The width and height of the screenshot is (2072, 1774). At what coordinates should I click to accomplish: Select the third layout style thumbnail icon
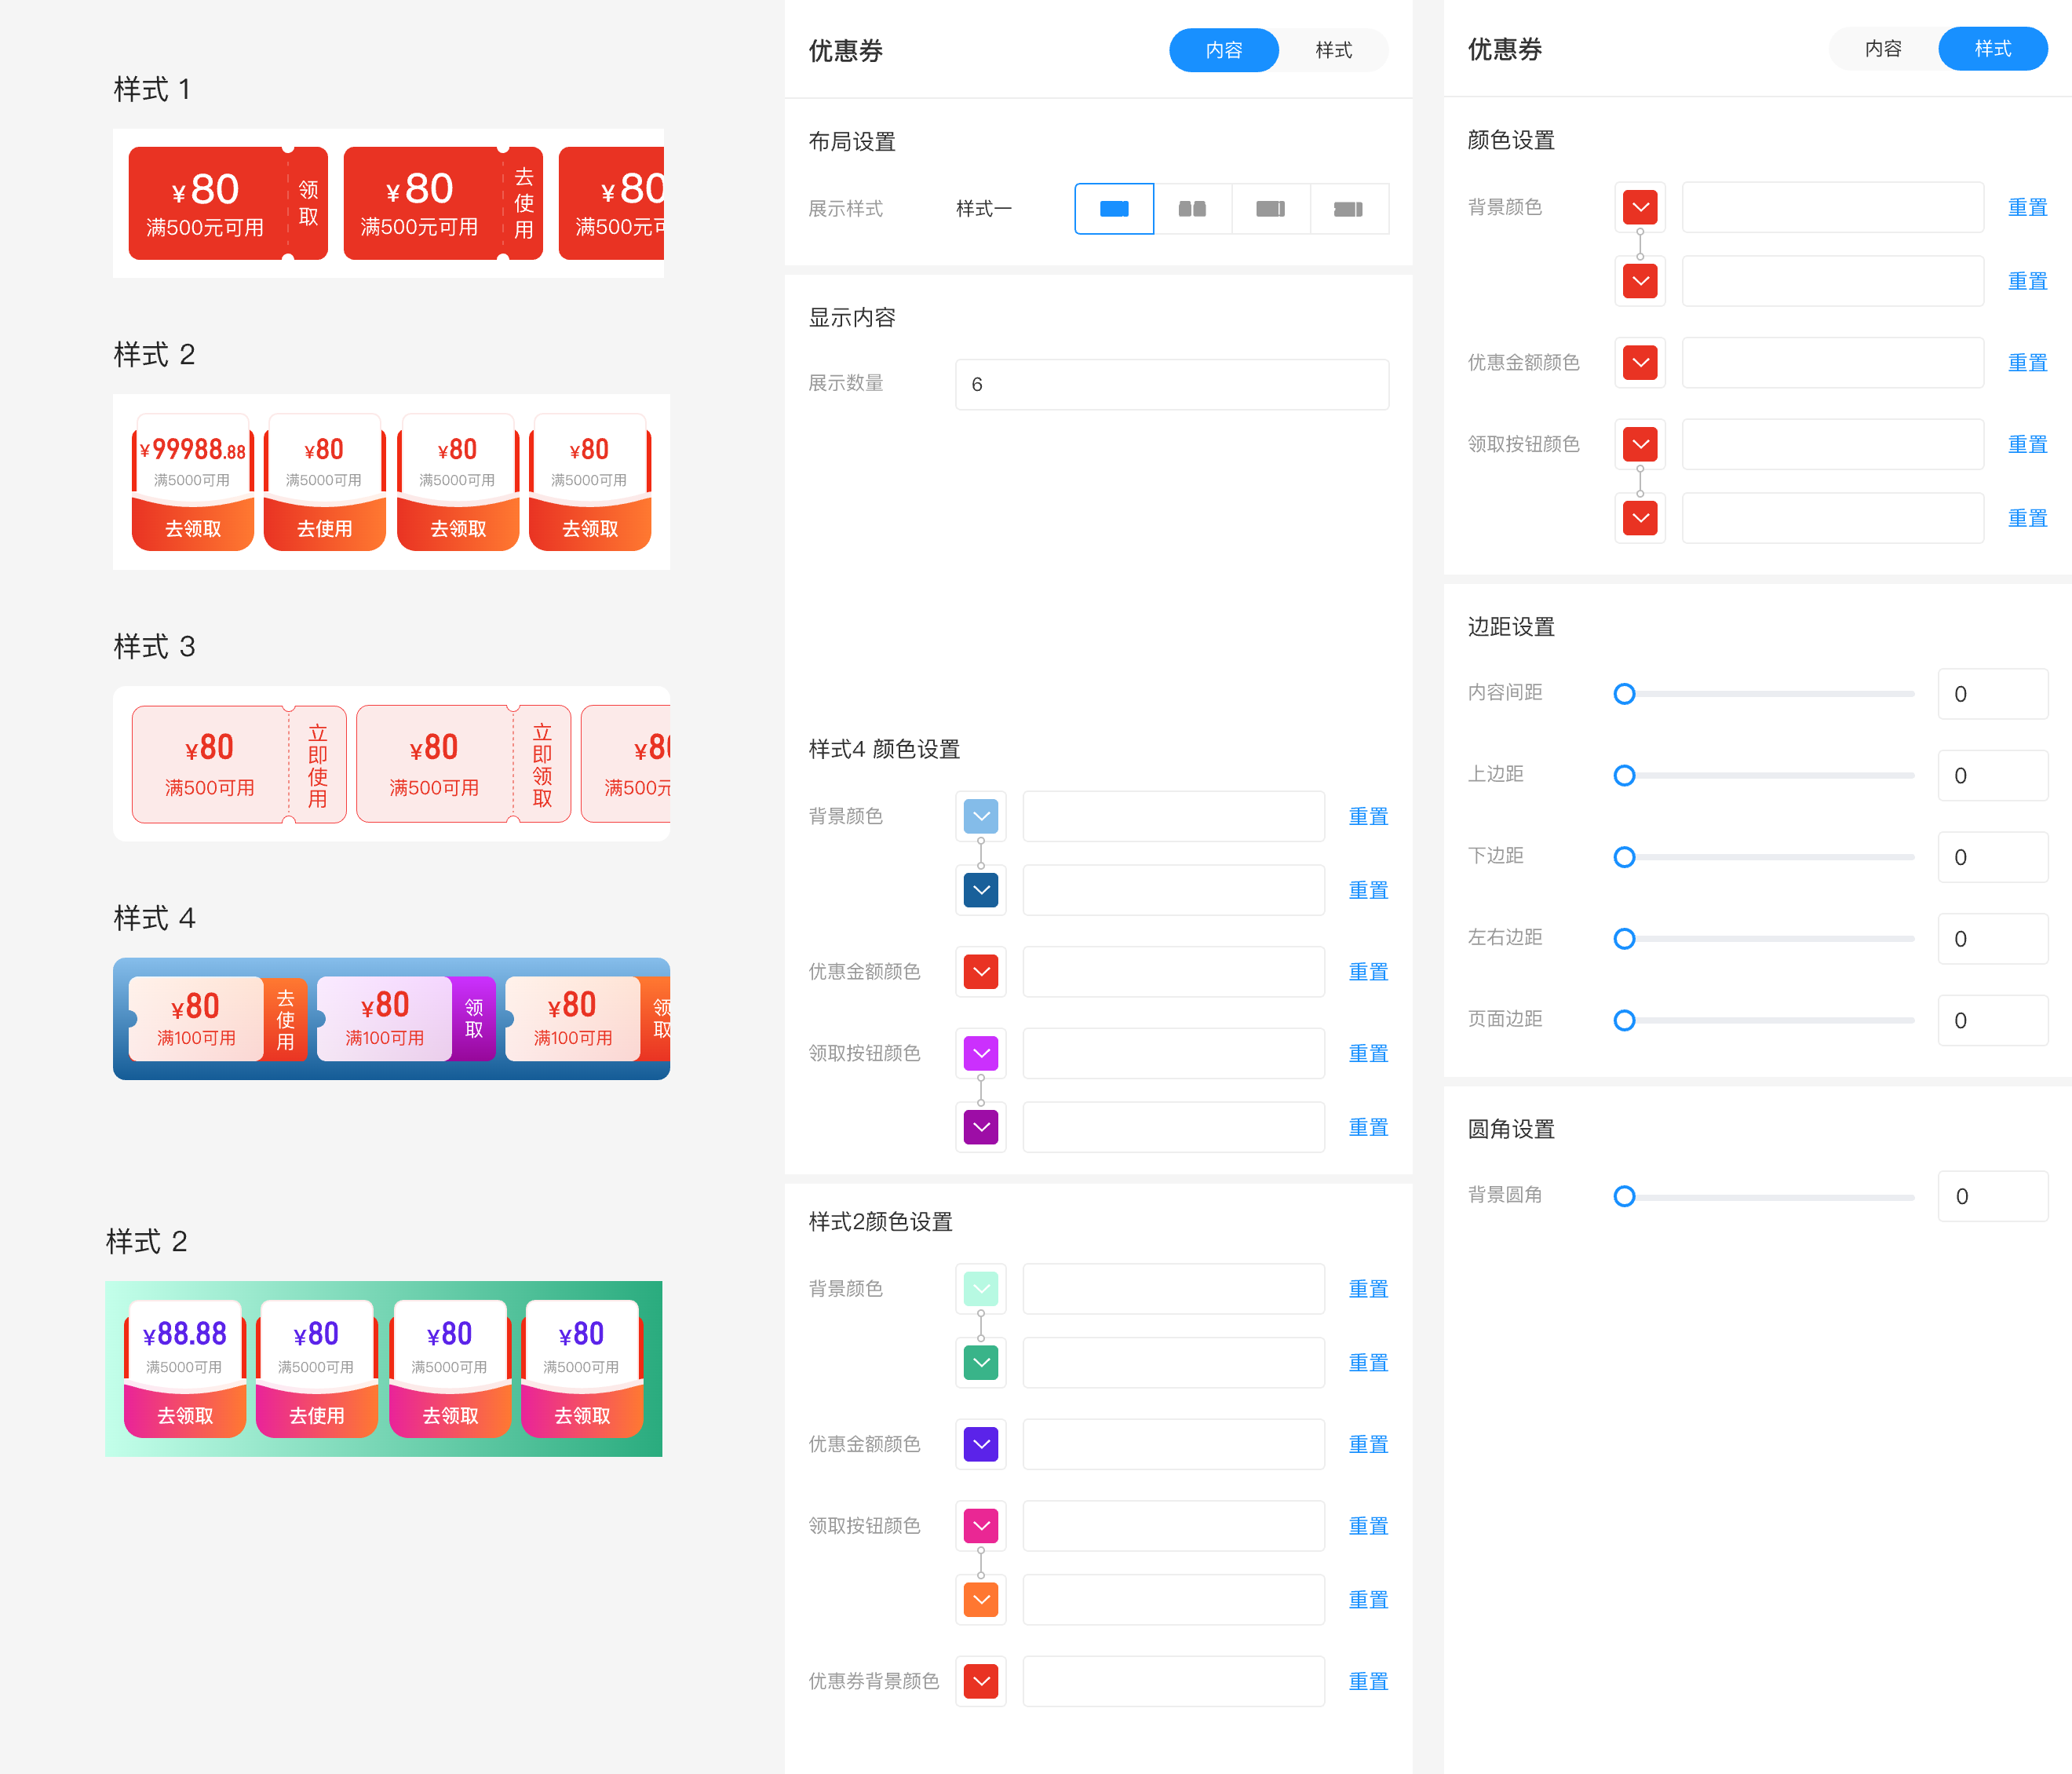click(x=1270, y=209)
